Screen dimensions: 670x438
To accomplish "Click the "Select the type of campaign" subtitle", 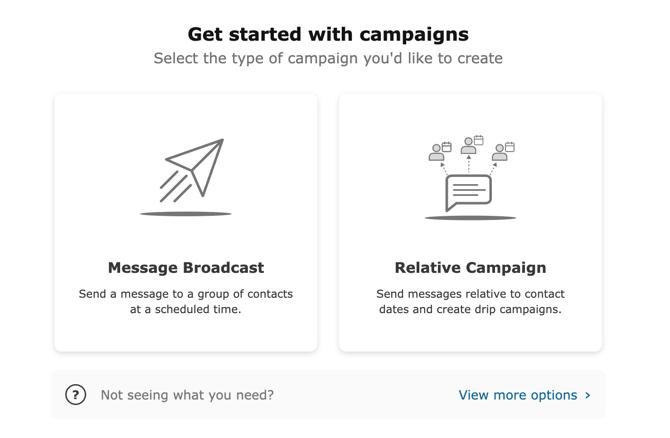I will 328,58.
